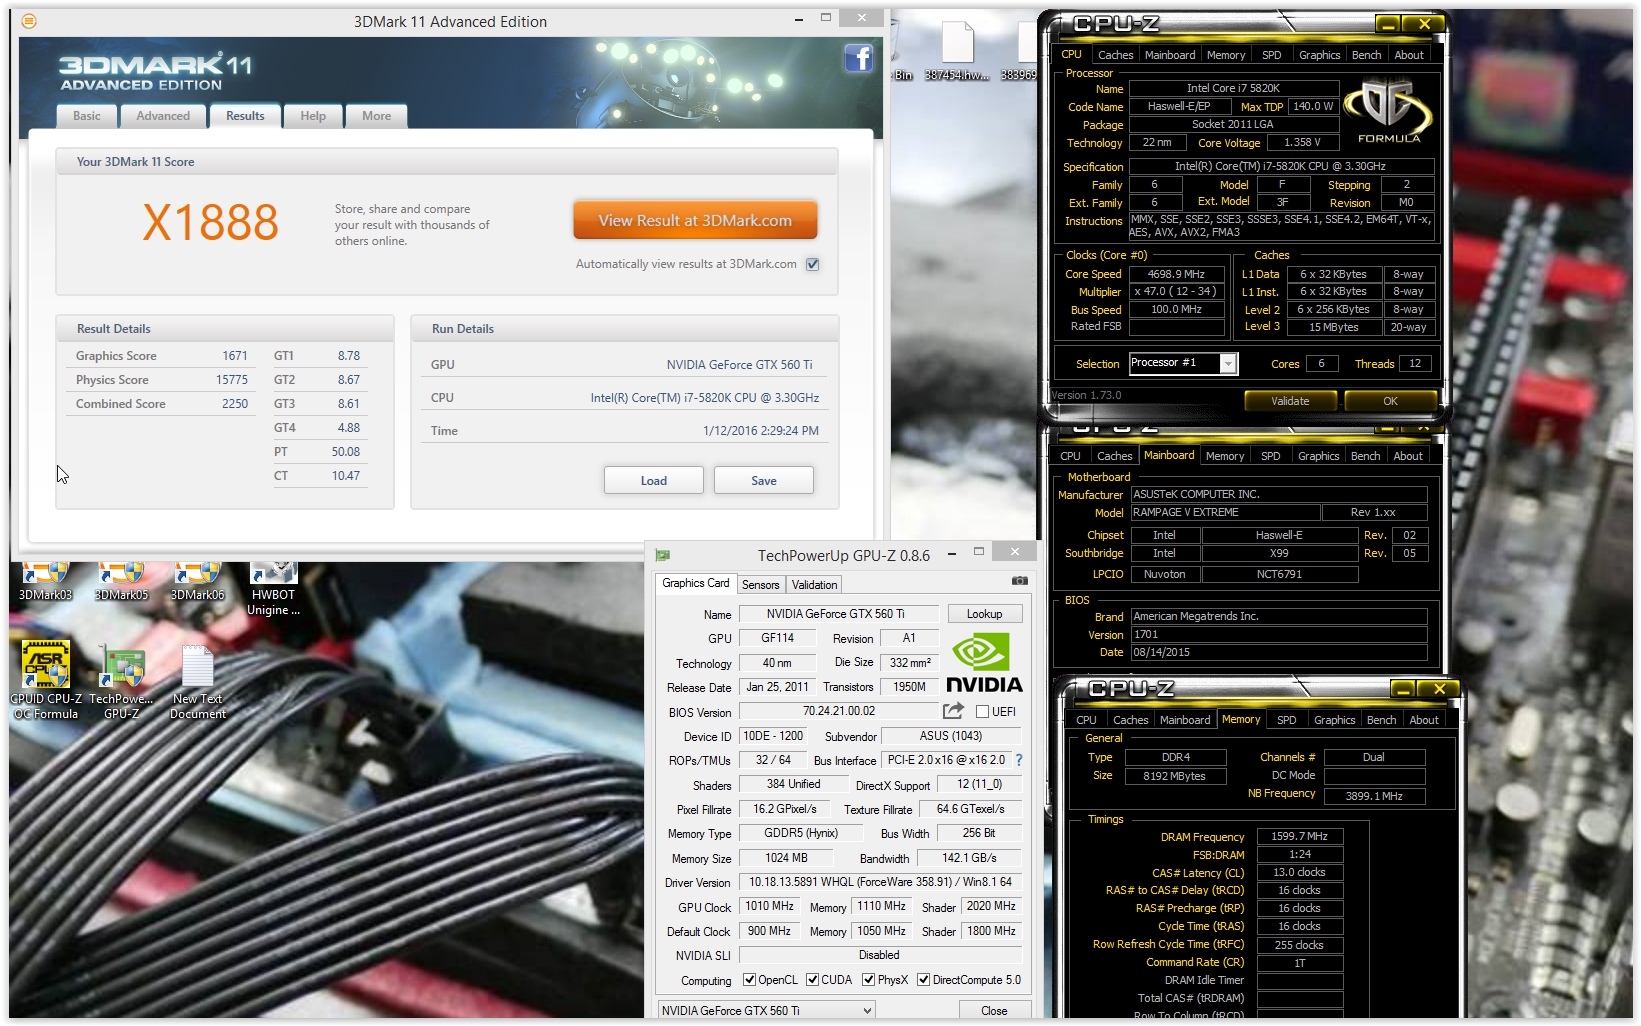Toggle automatically view results at 3DMark.com
Image resolution: width=1641 pixels, height=1026 pixels.
(813, 264)
